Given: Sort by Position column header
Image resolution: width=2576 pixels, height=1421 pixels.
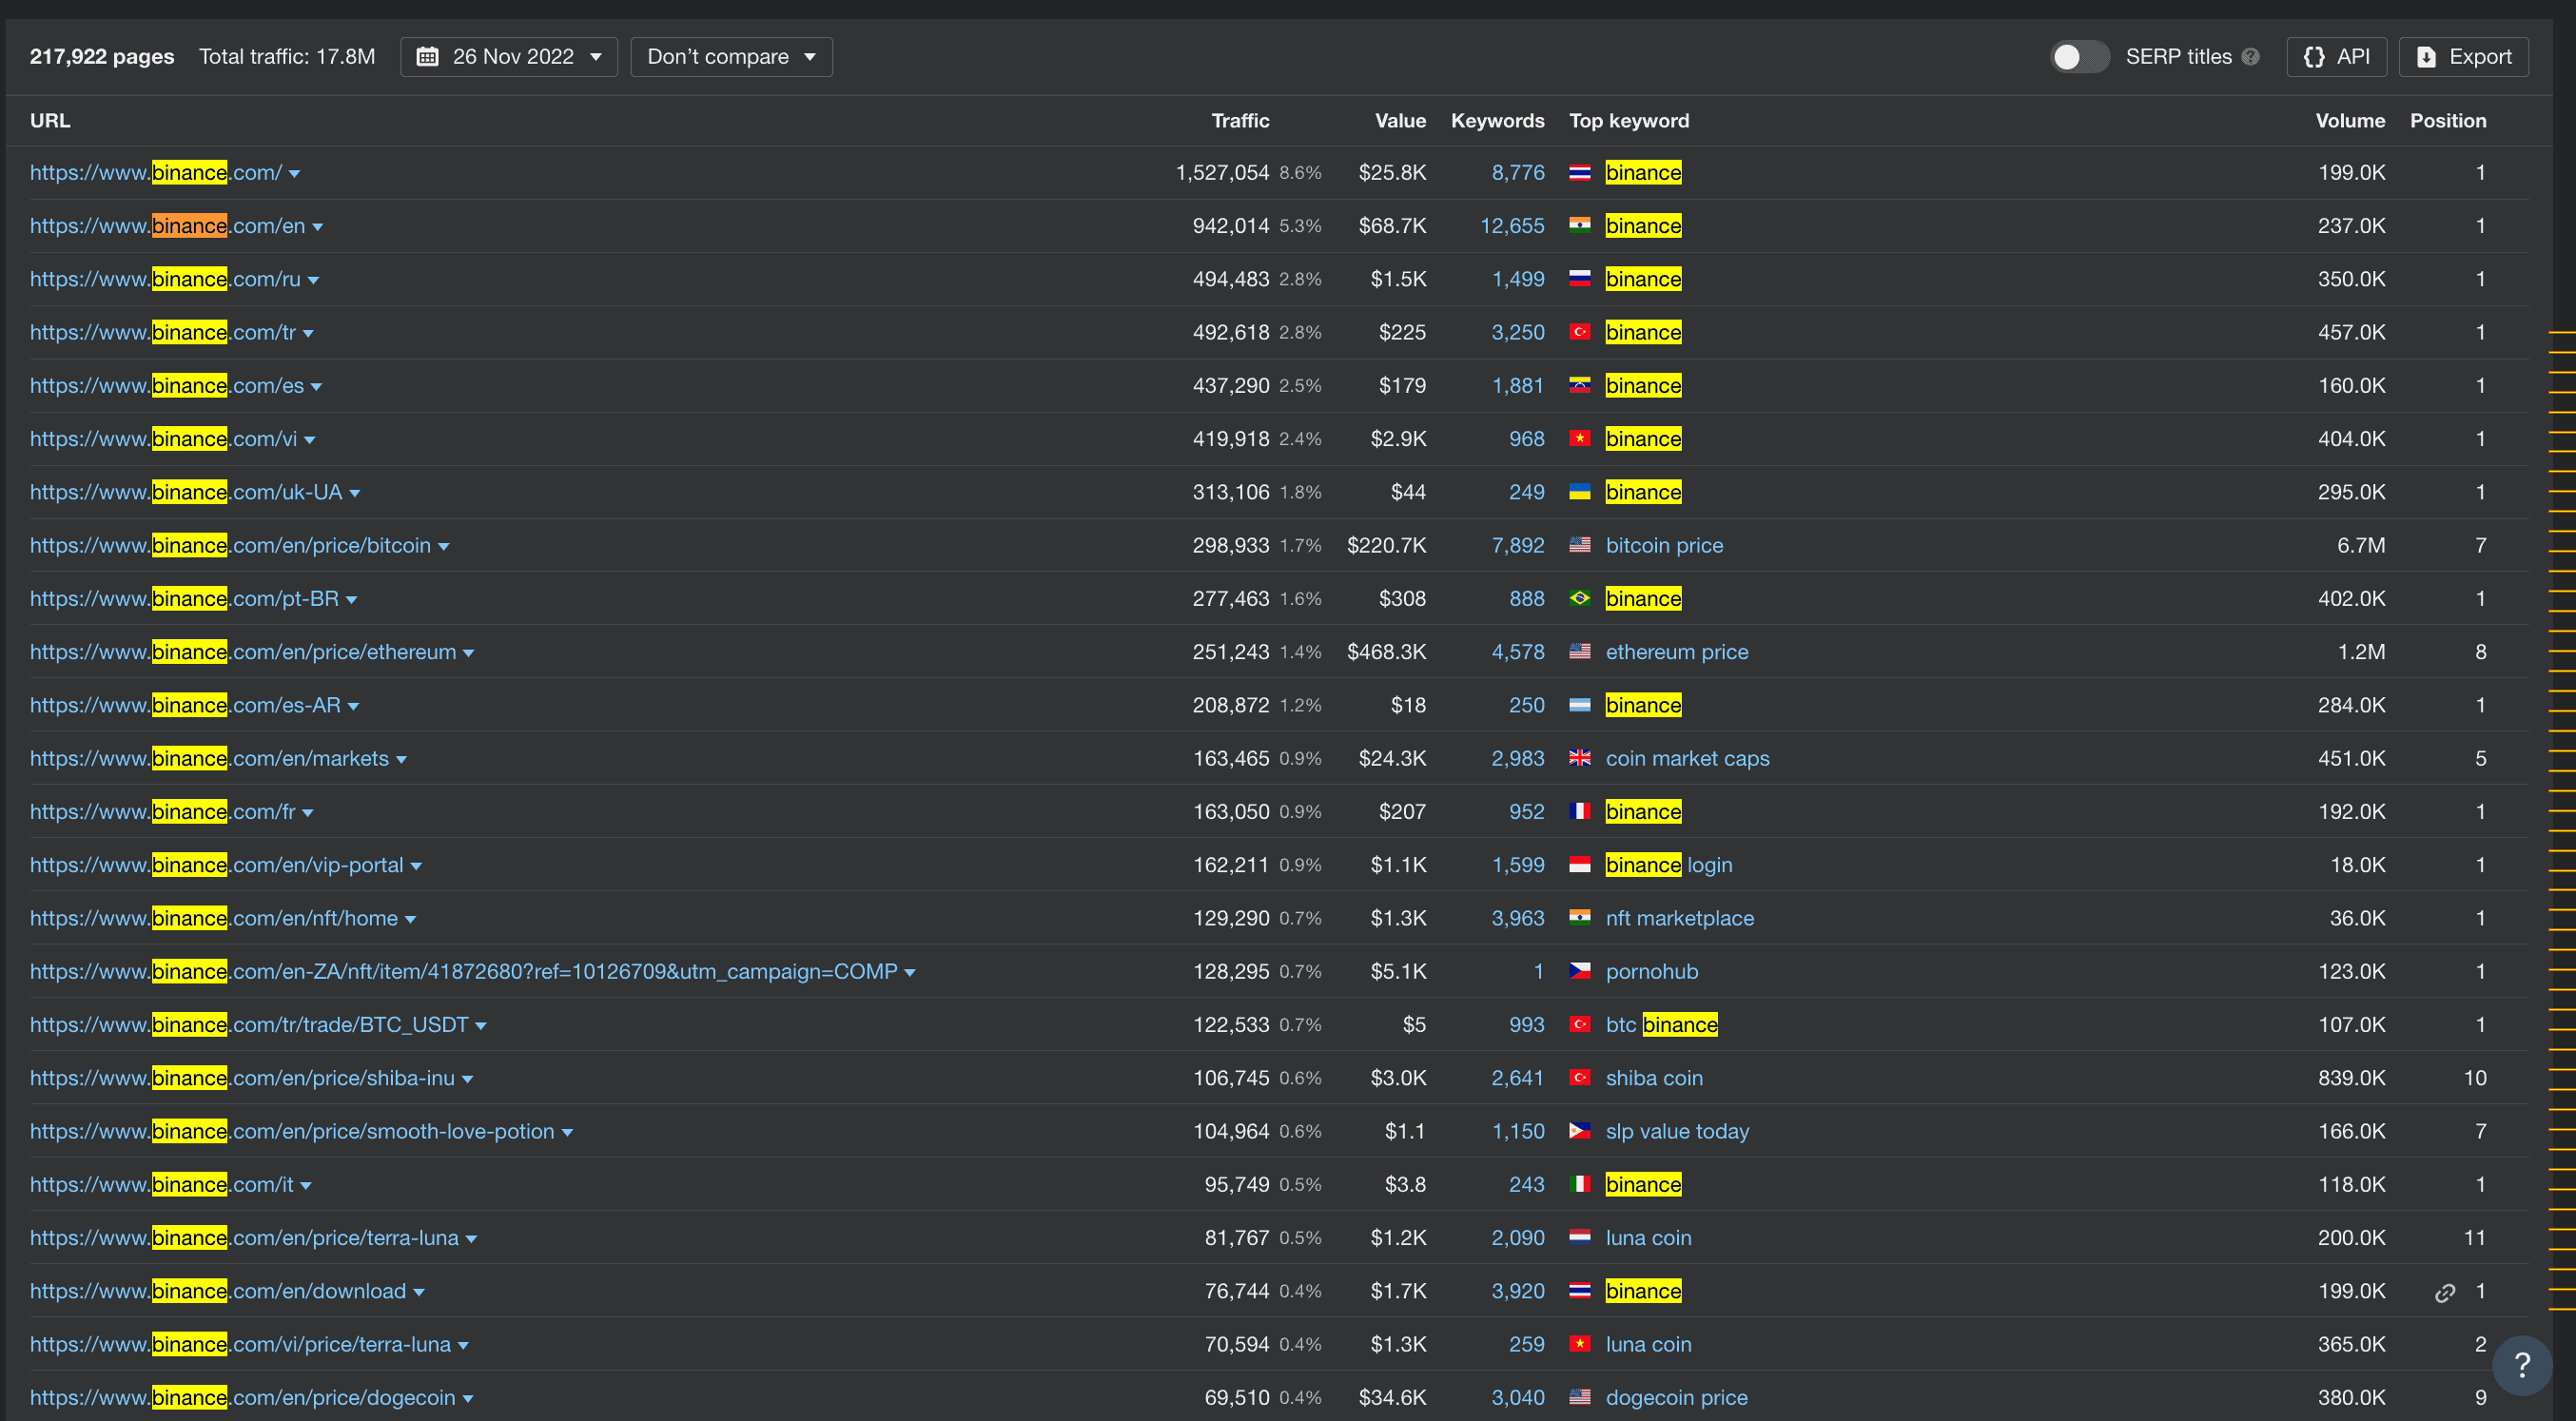Looking at the screenshot, I should pos(2447,121).
